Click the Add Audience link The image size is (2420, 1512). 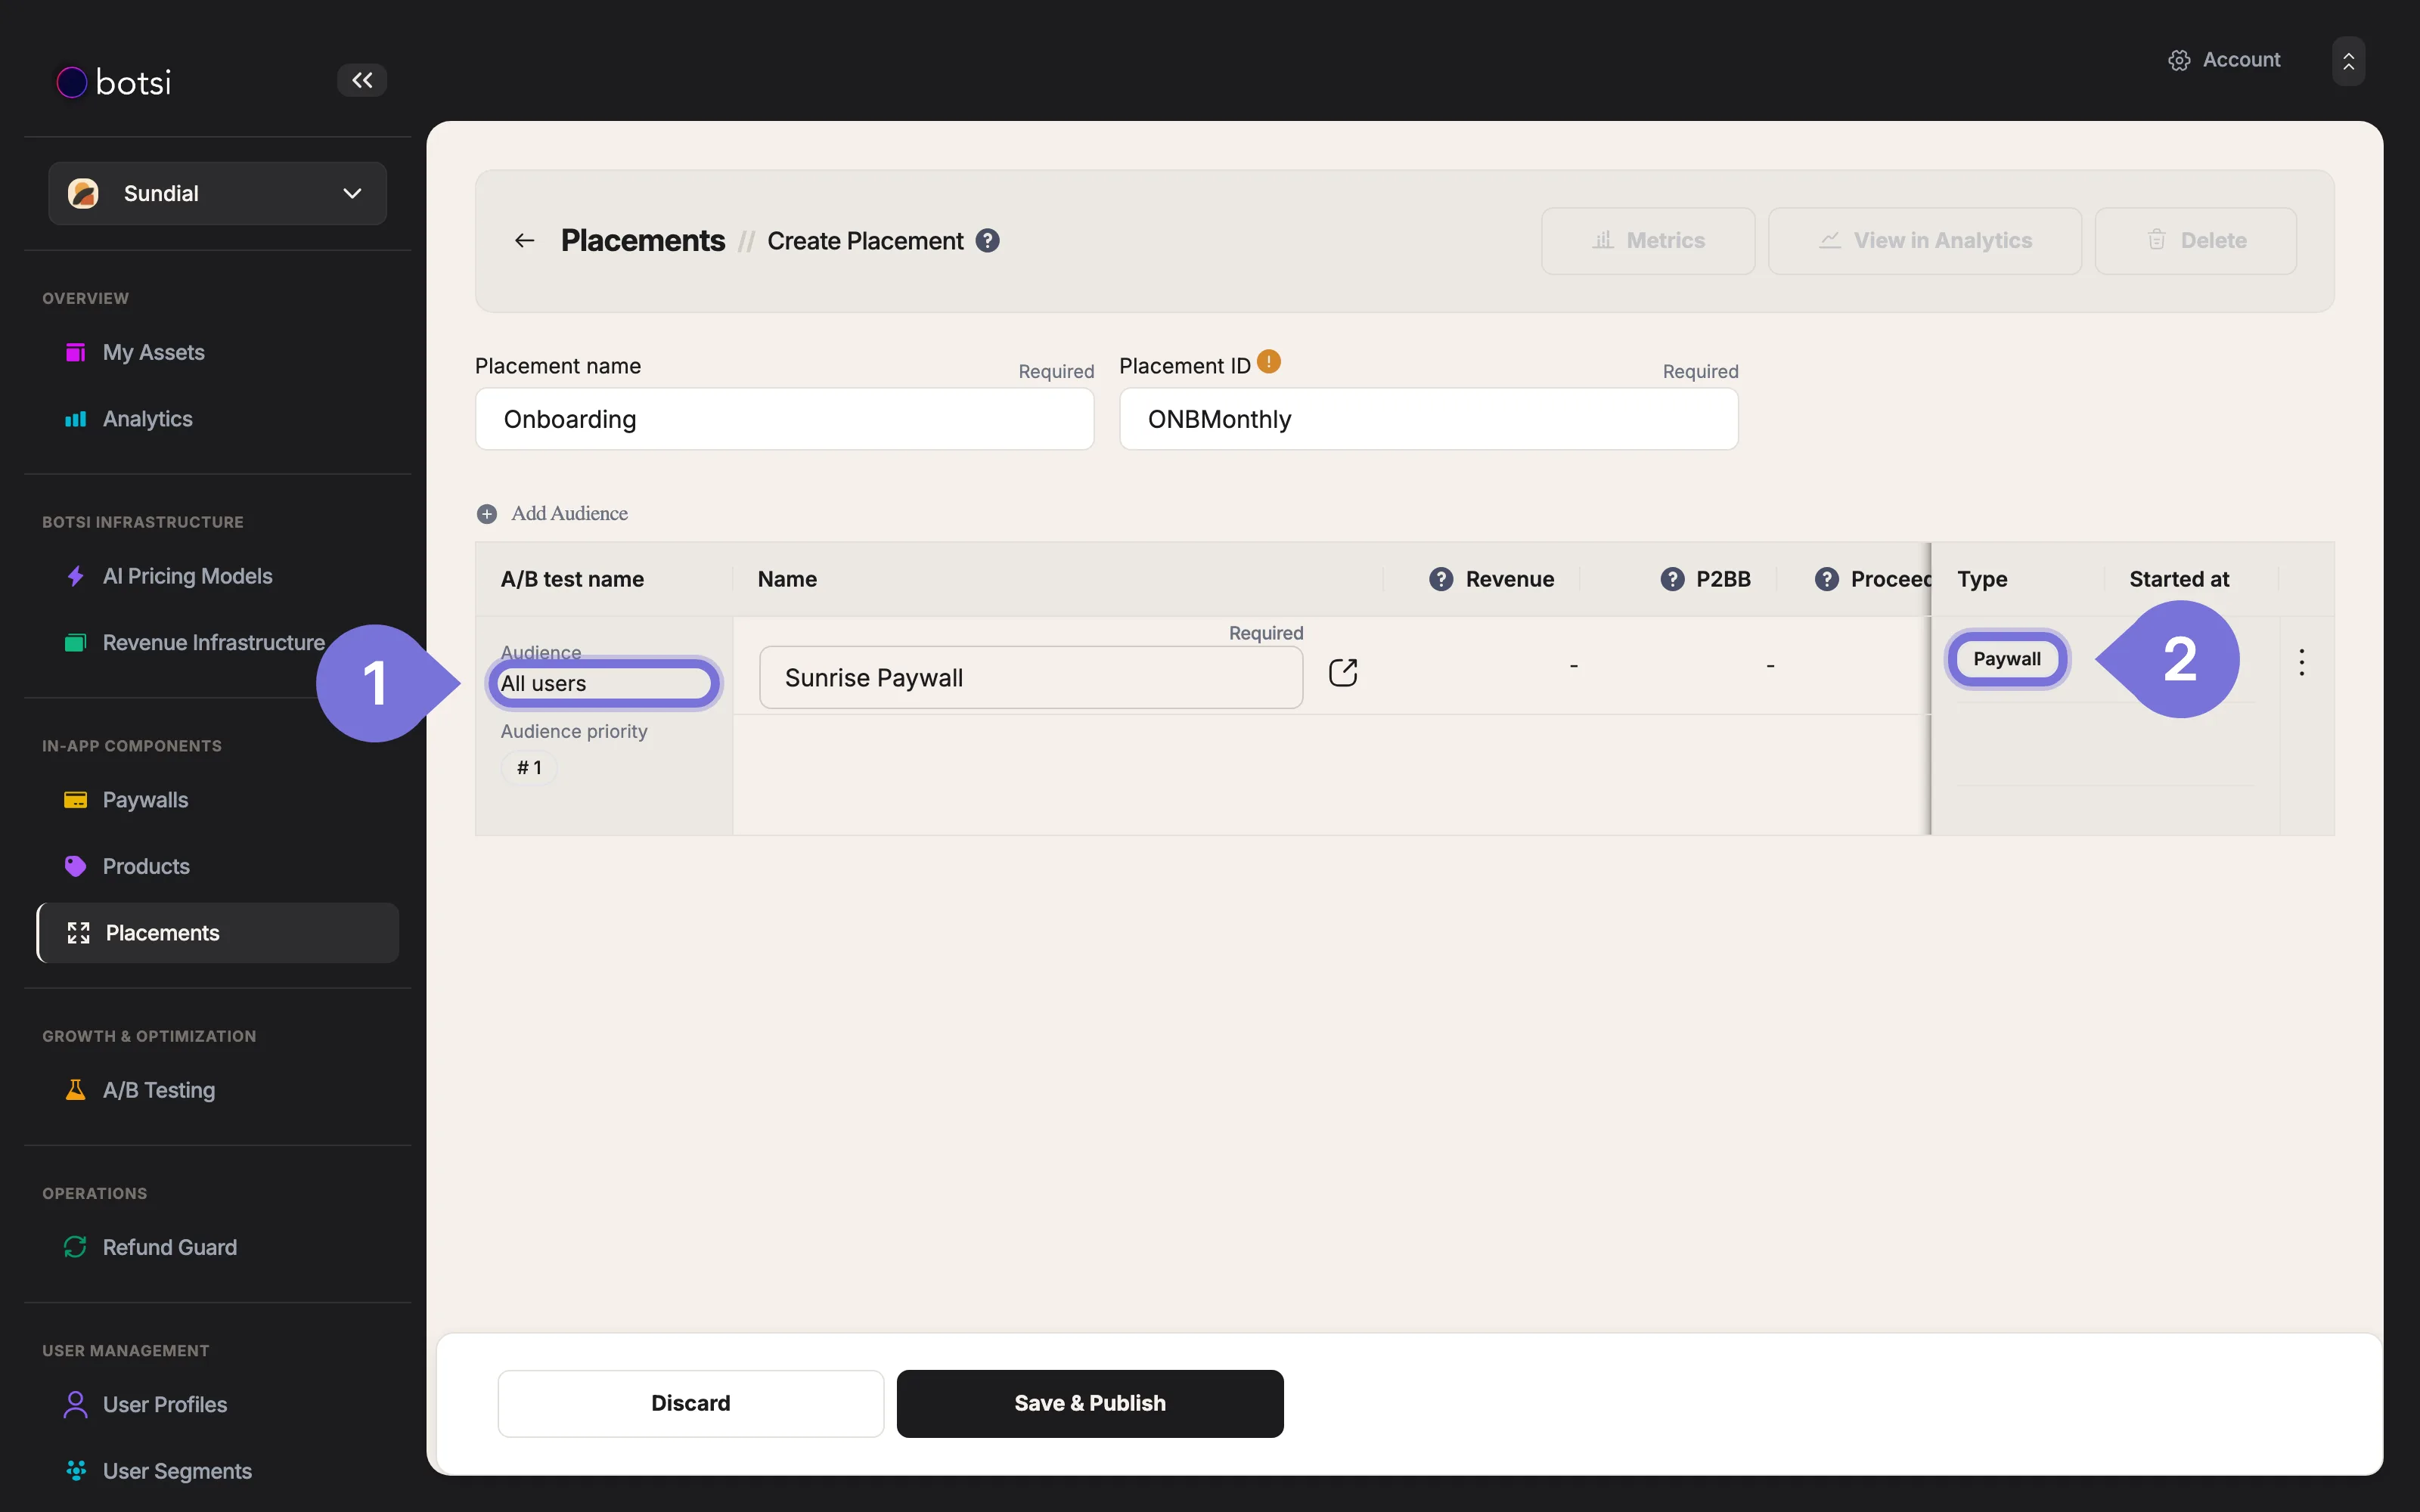click(569, 513)
